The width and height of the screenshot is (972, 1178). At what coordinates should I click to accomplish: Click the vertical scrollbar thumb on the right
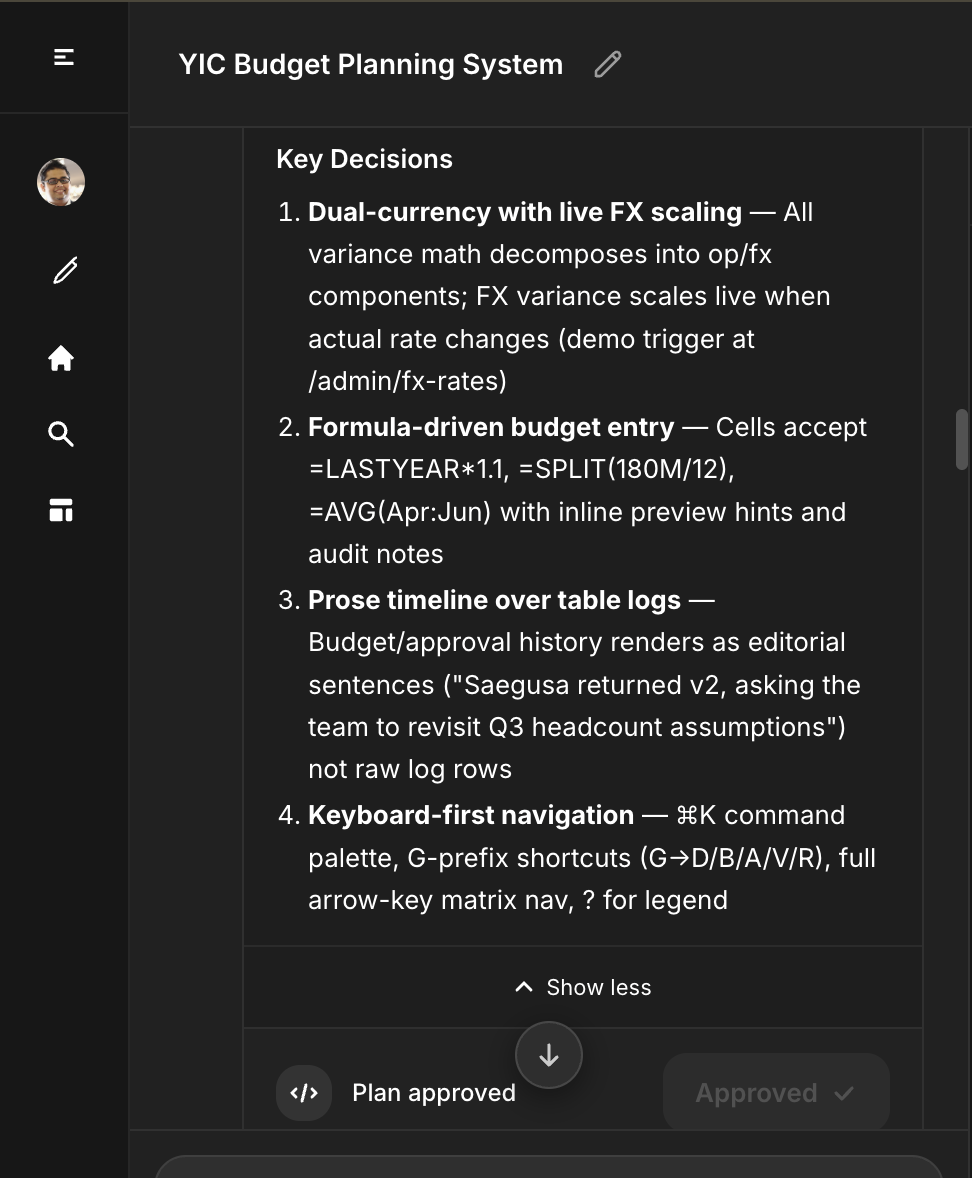point(962,435)
